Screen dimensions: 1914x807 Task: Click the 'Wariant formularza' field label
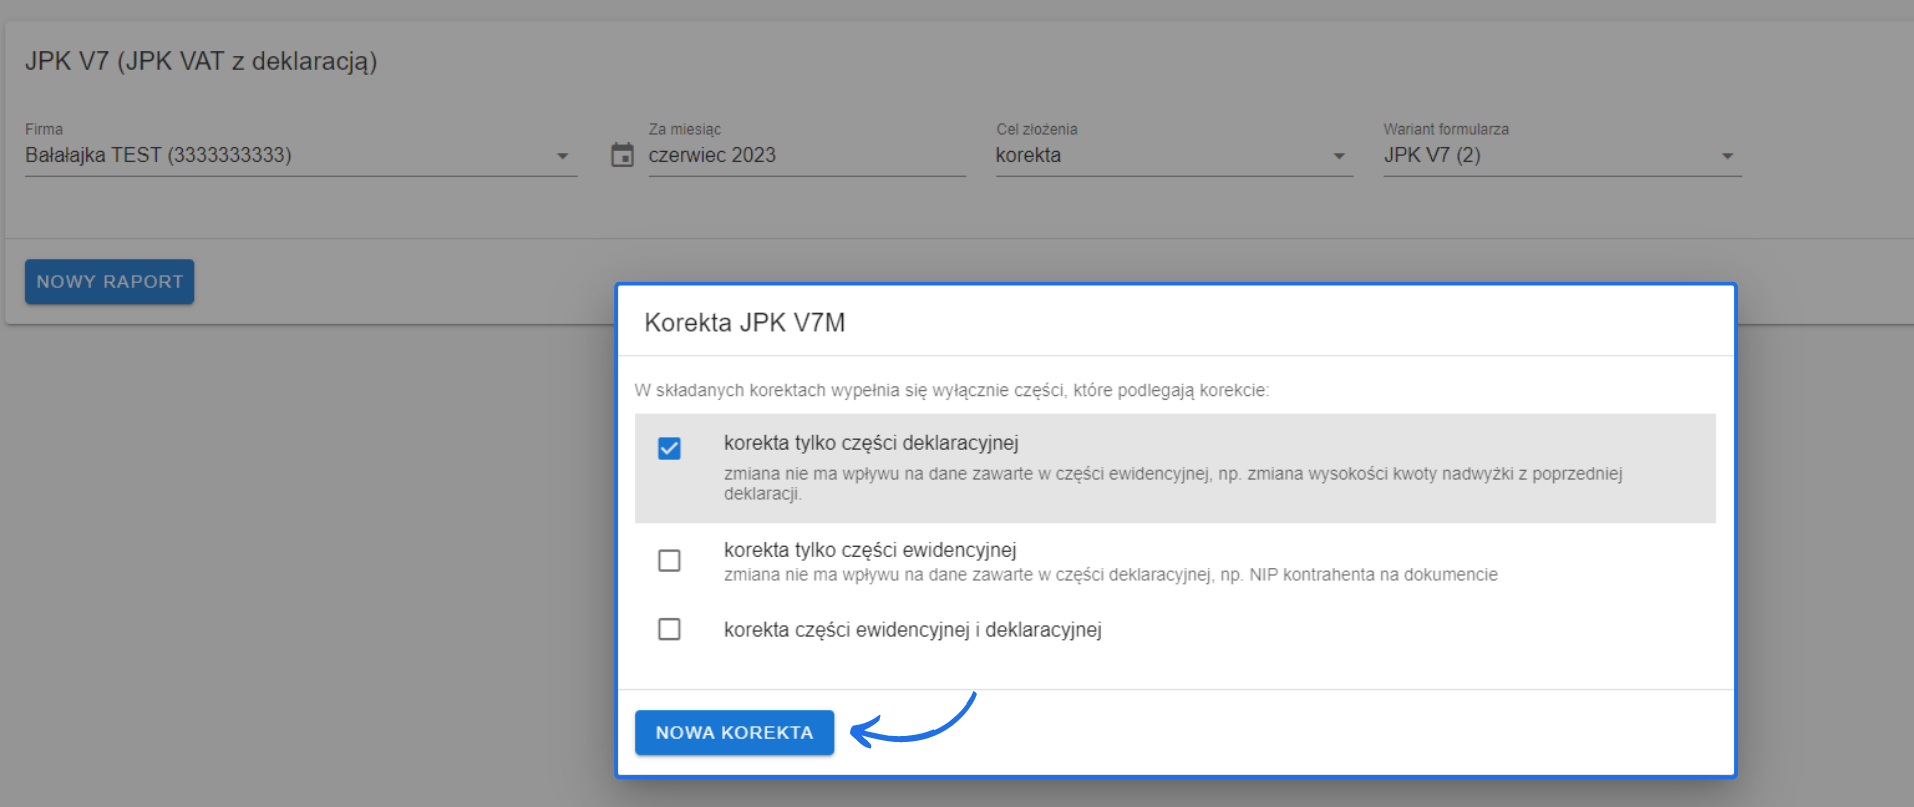[1446, 129]
